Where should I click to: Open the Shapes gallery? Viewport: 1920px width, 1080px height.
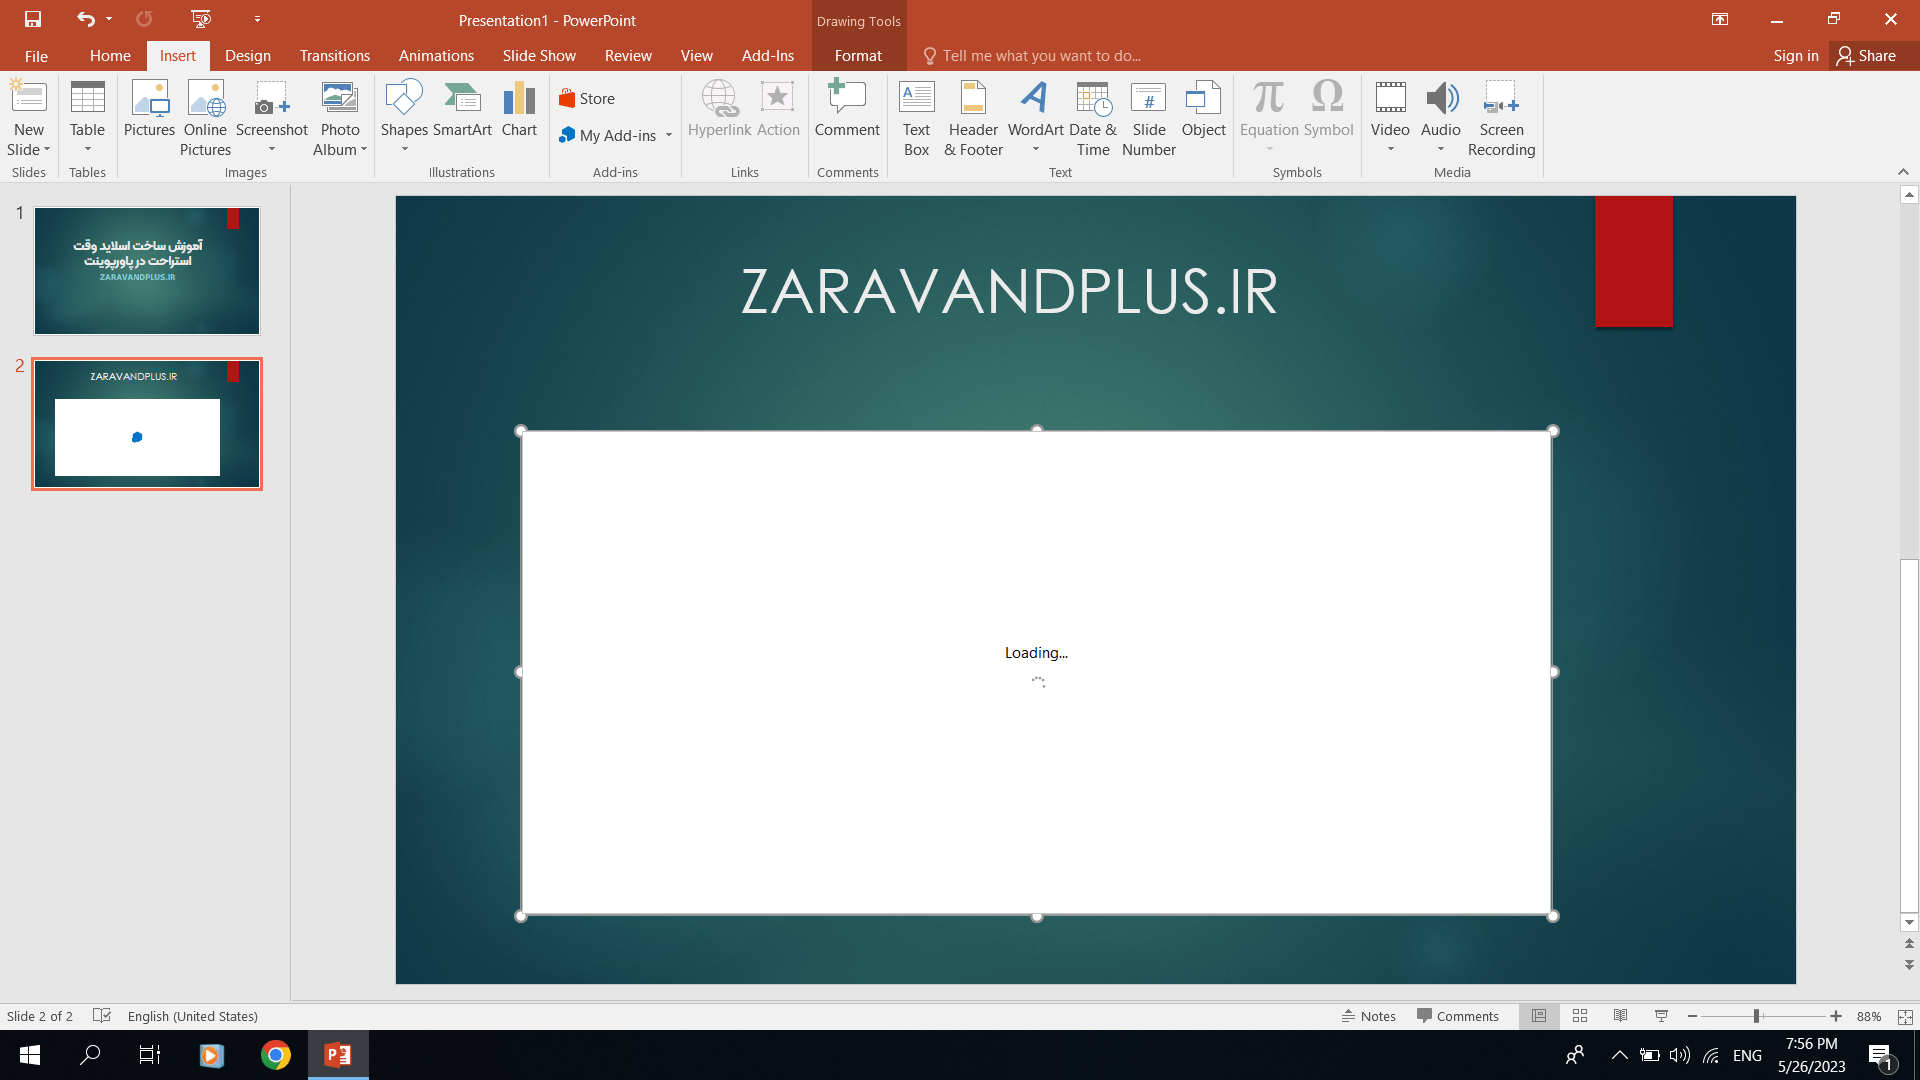point(404,118)
